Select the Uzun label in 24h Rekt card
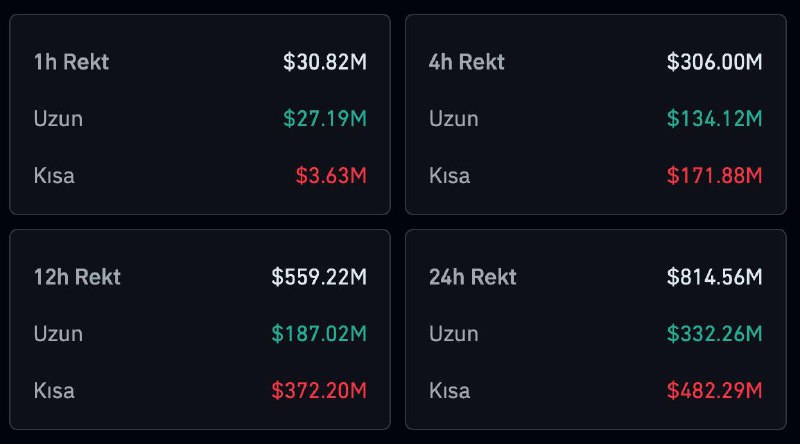 454,333
